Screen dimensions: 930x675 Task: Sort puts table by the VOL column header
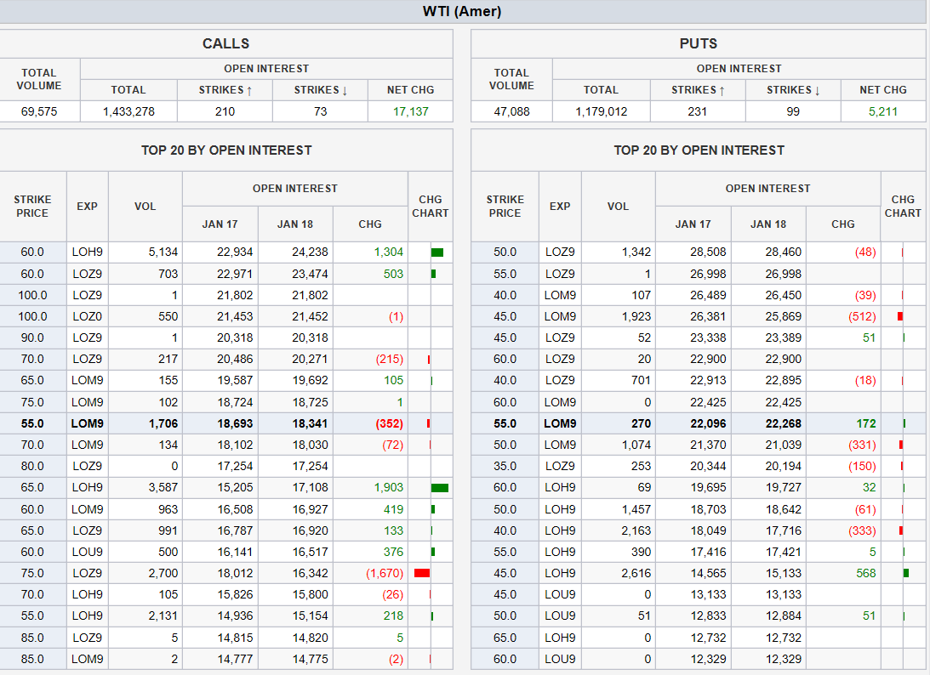pos(618,206)
